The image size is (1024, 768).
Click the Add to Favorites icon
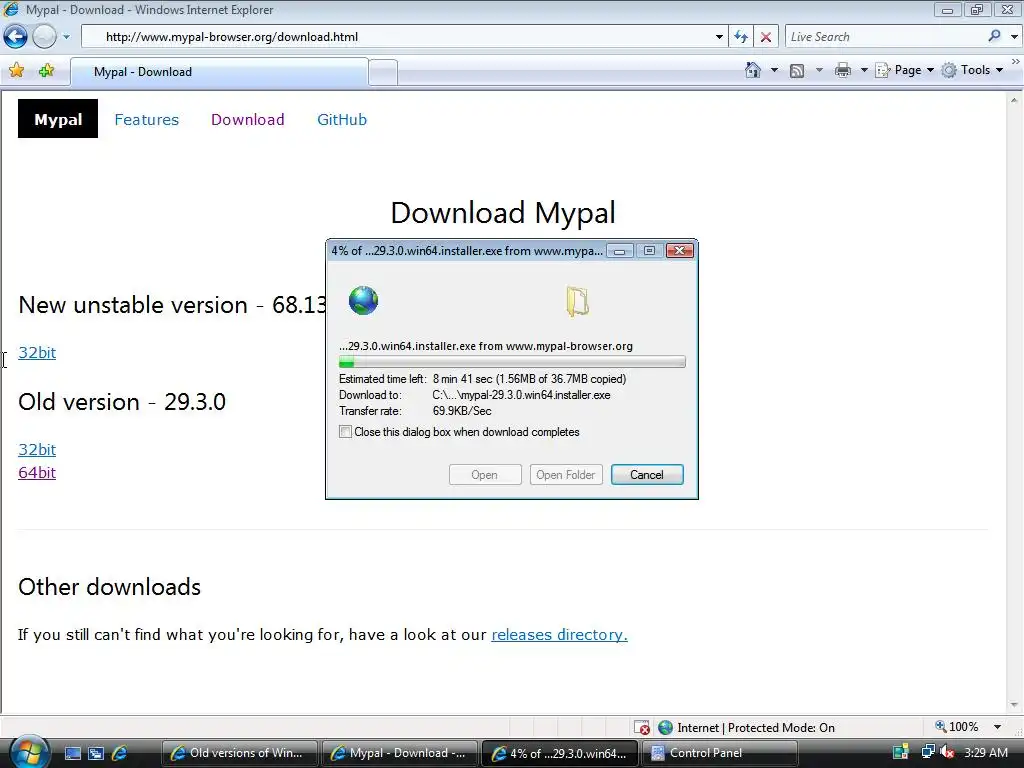tap(46, 71)
